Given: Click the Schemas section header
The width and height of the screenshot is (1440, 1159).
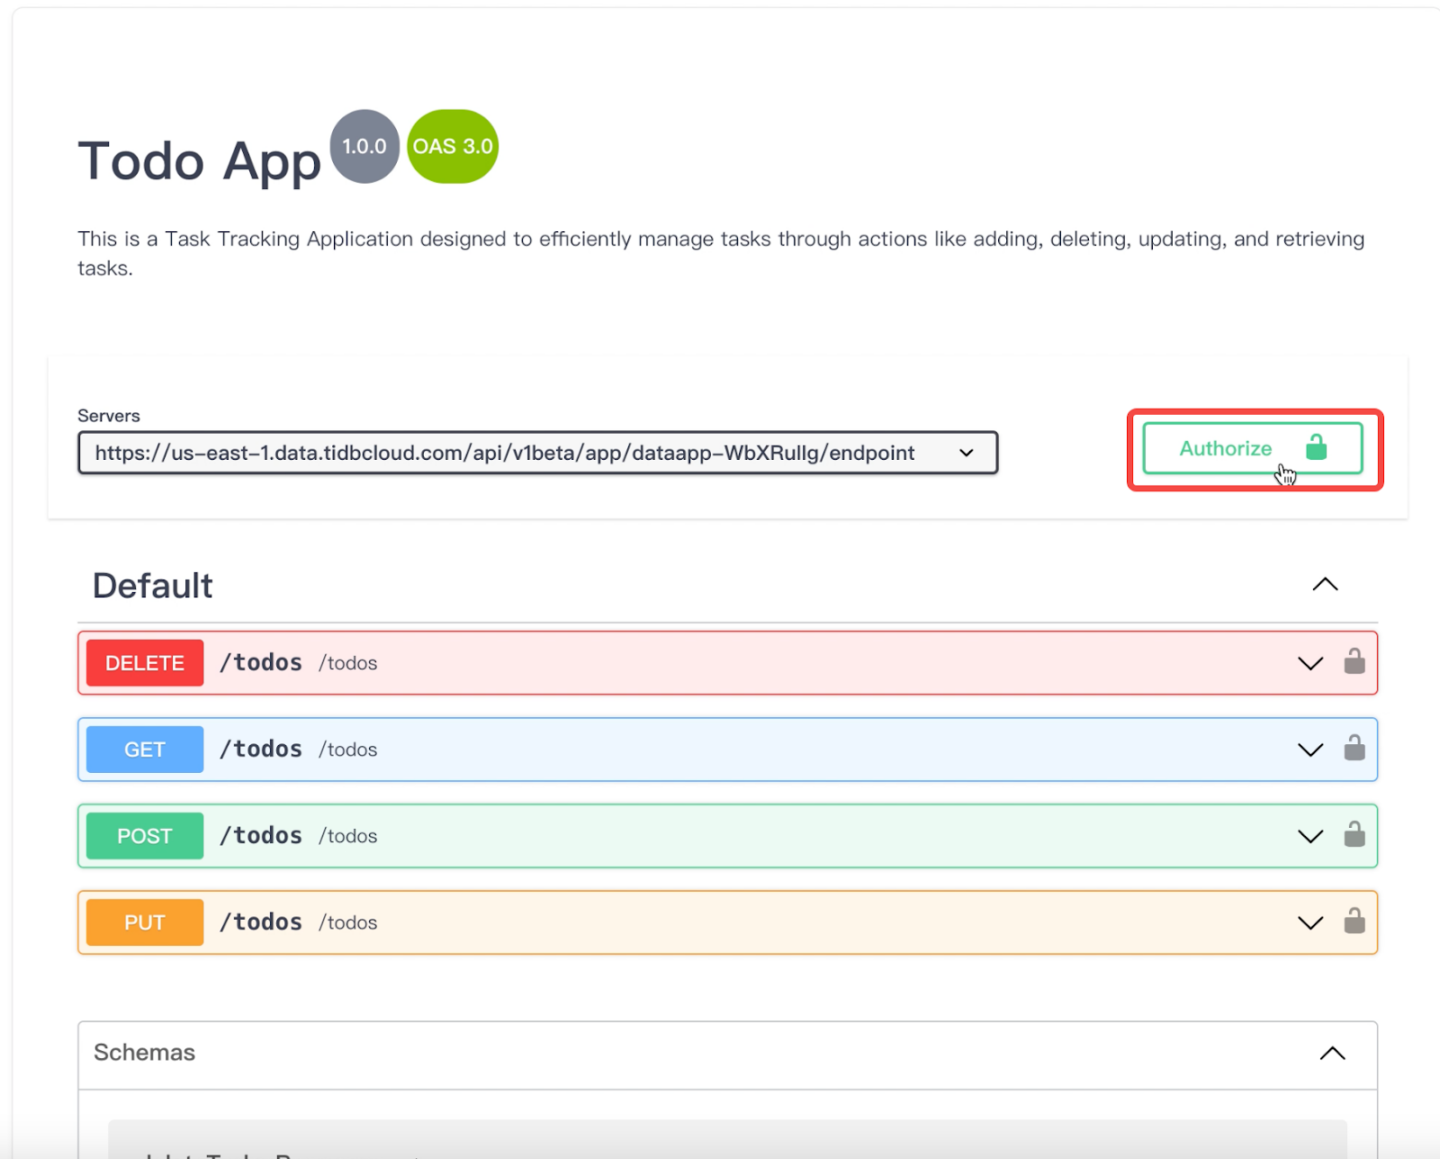Looking at the screenshot, I should click(x=144, y=1053).
